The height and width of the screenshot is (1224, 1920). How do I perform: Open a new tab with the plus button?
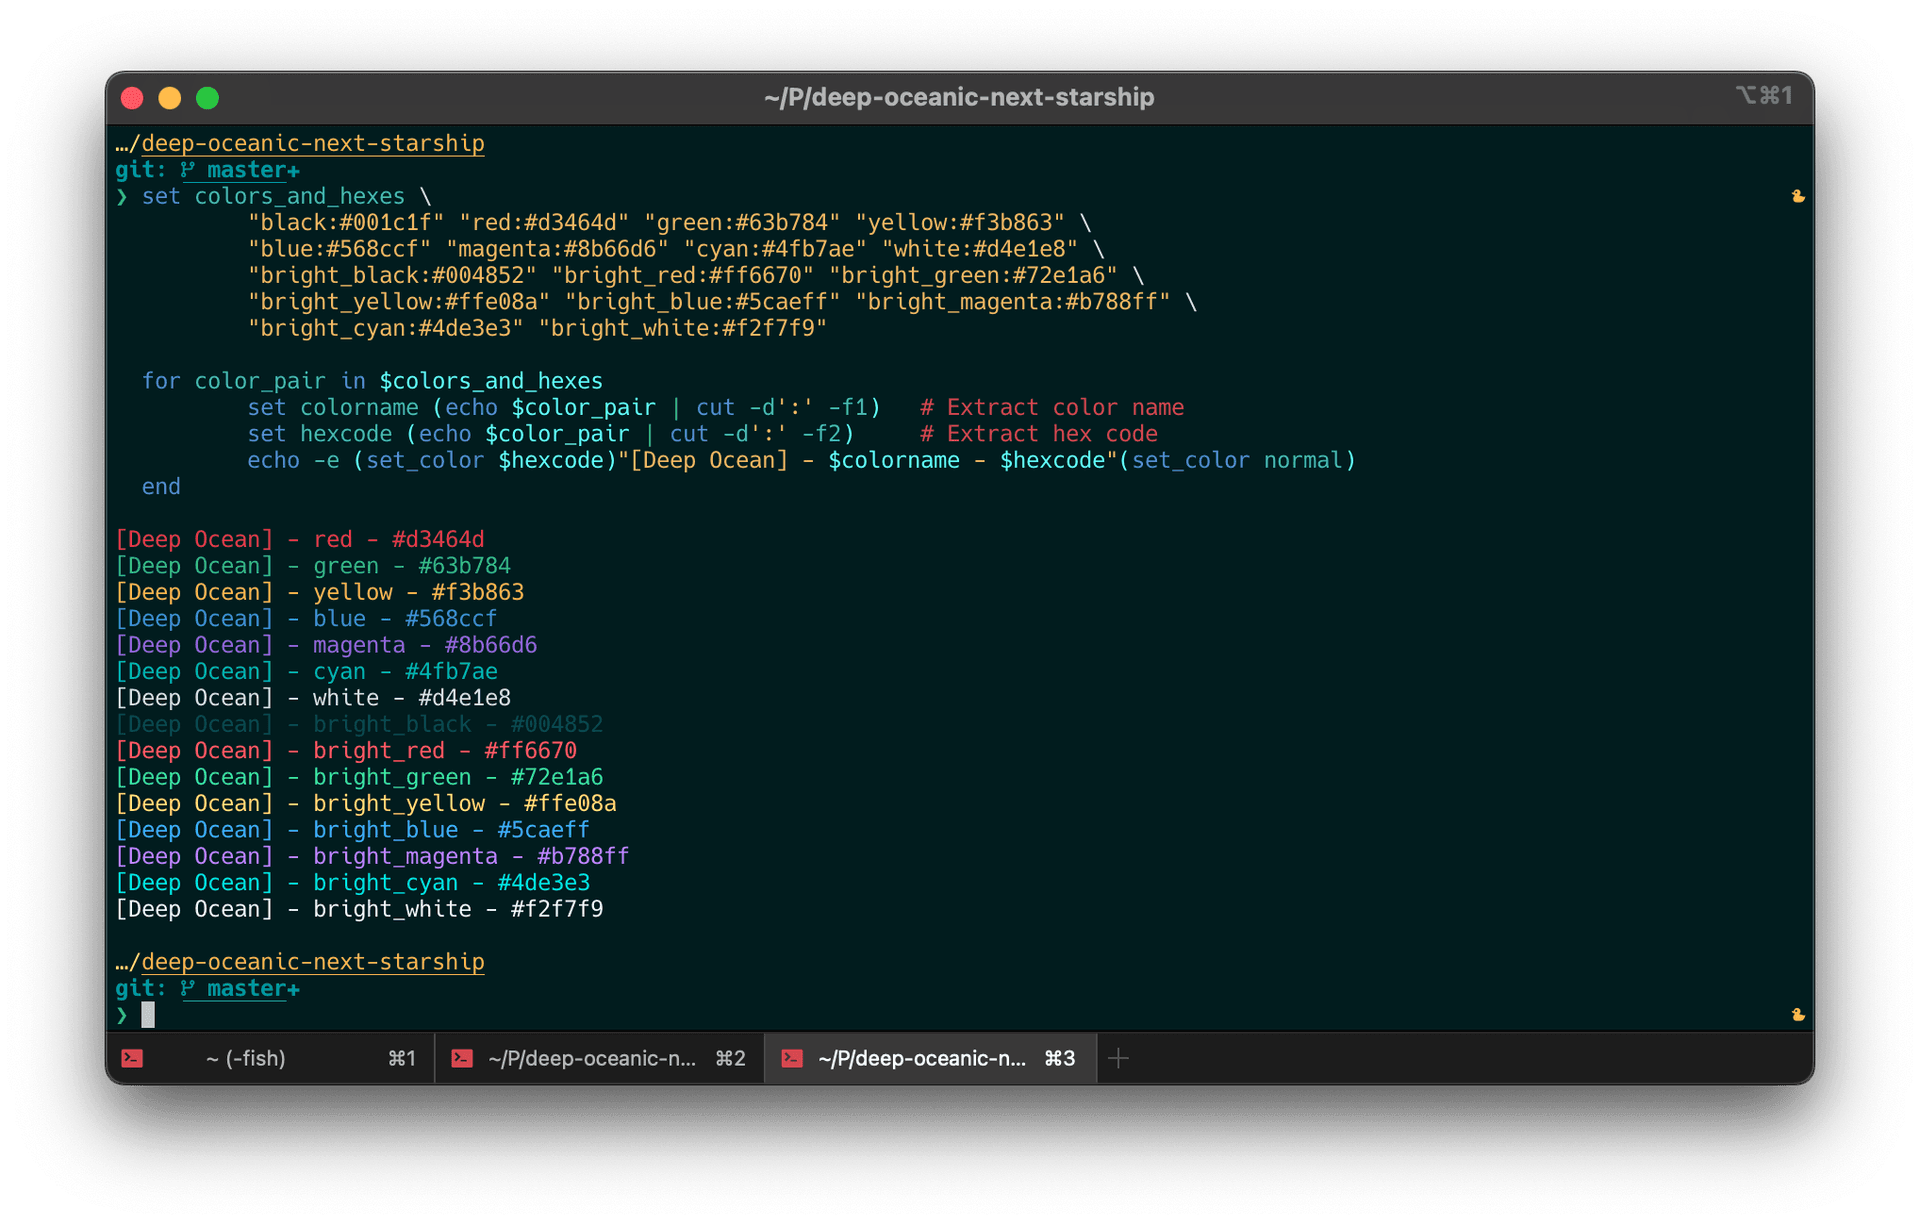point(1119,1058)
